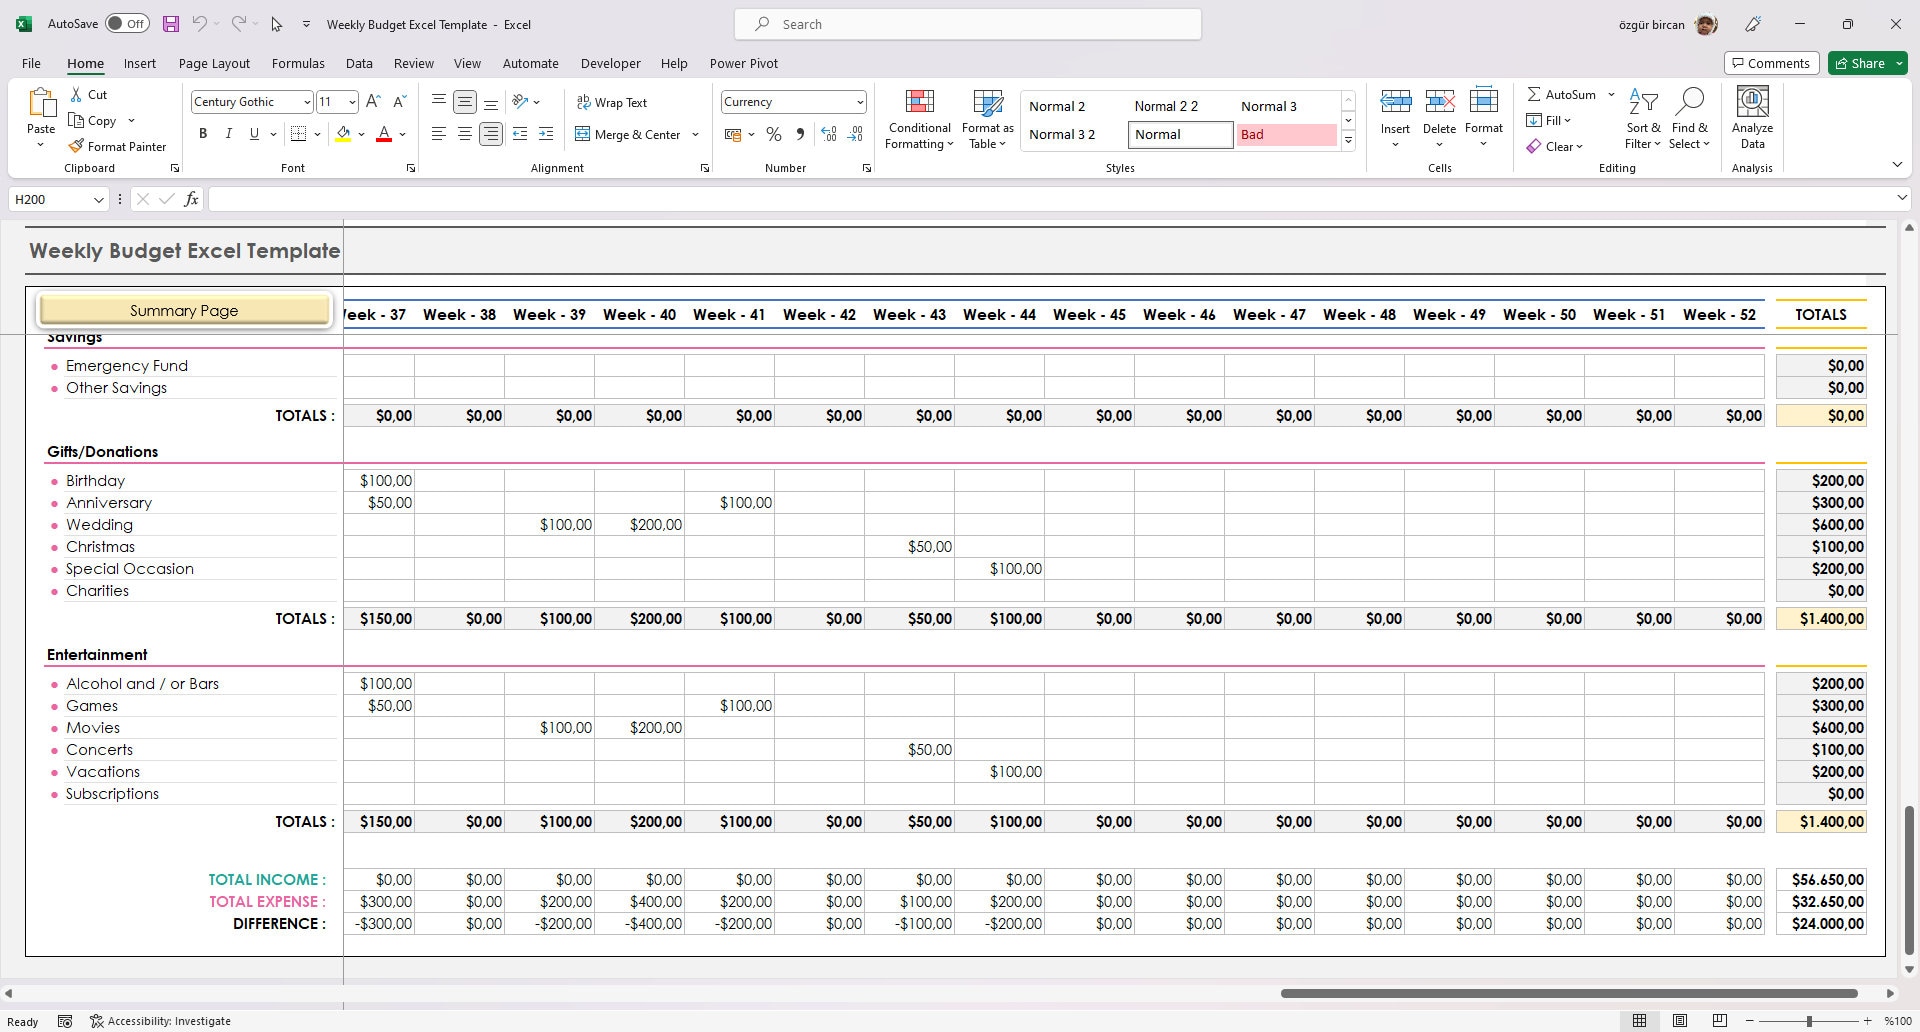This screenshot has height=1032, width=1920.
Task: Open the Currency number format dropdown
Action: coord(860,101)
